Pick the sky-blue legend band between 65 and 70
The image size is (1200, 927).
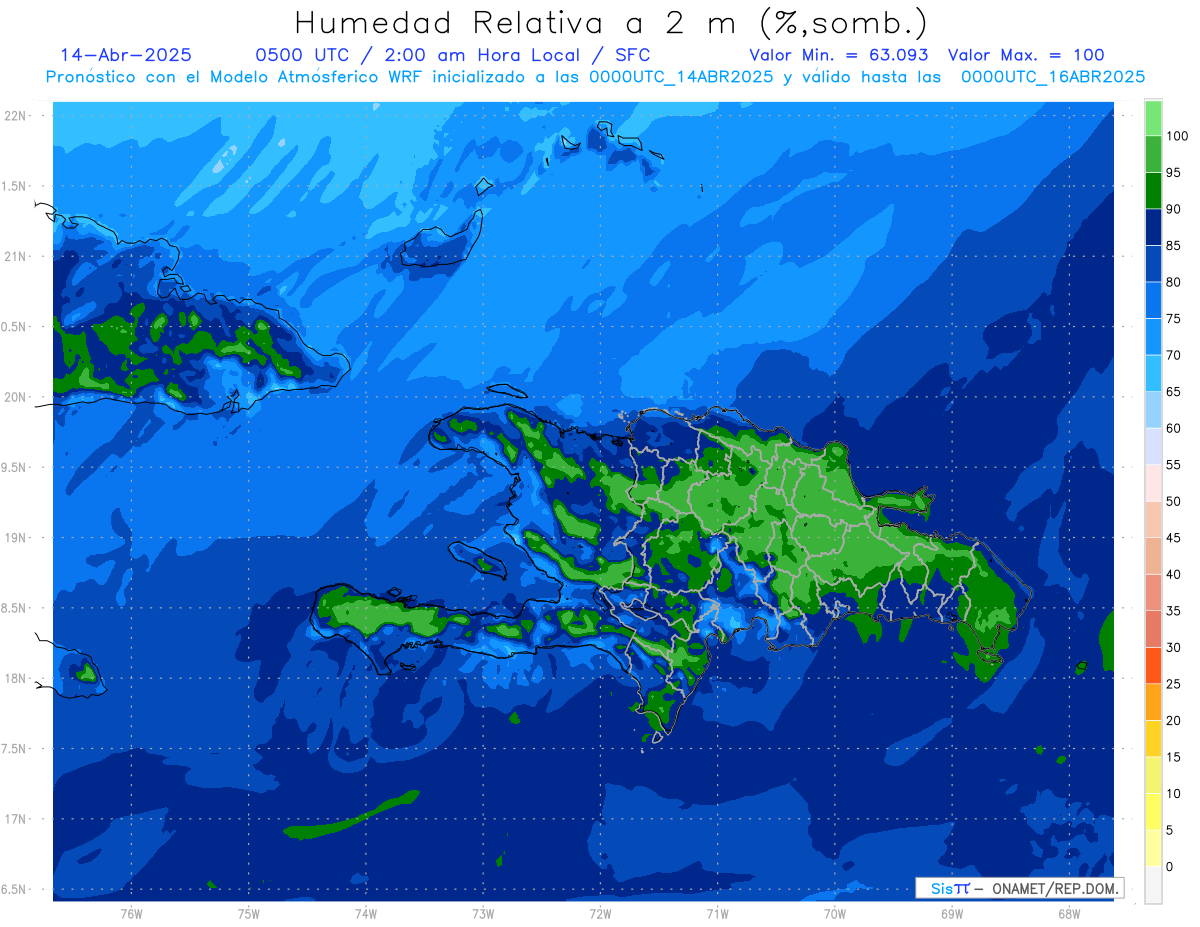(1153, 373)
